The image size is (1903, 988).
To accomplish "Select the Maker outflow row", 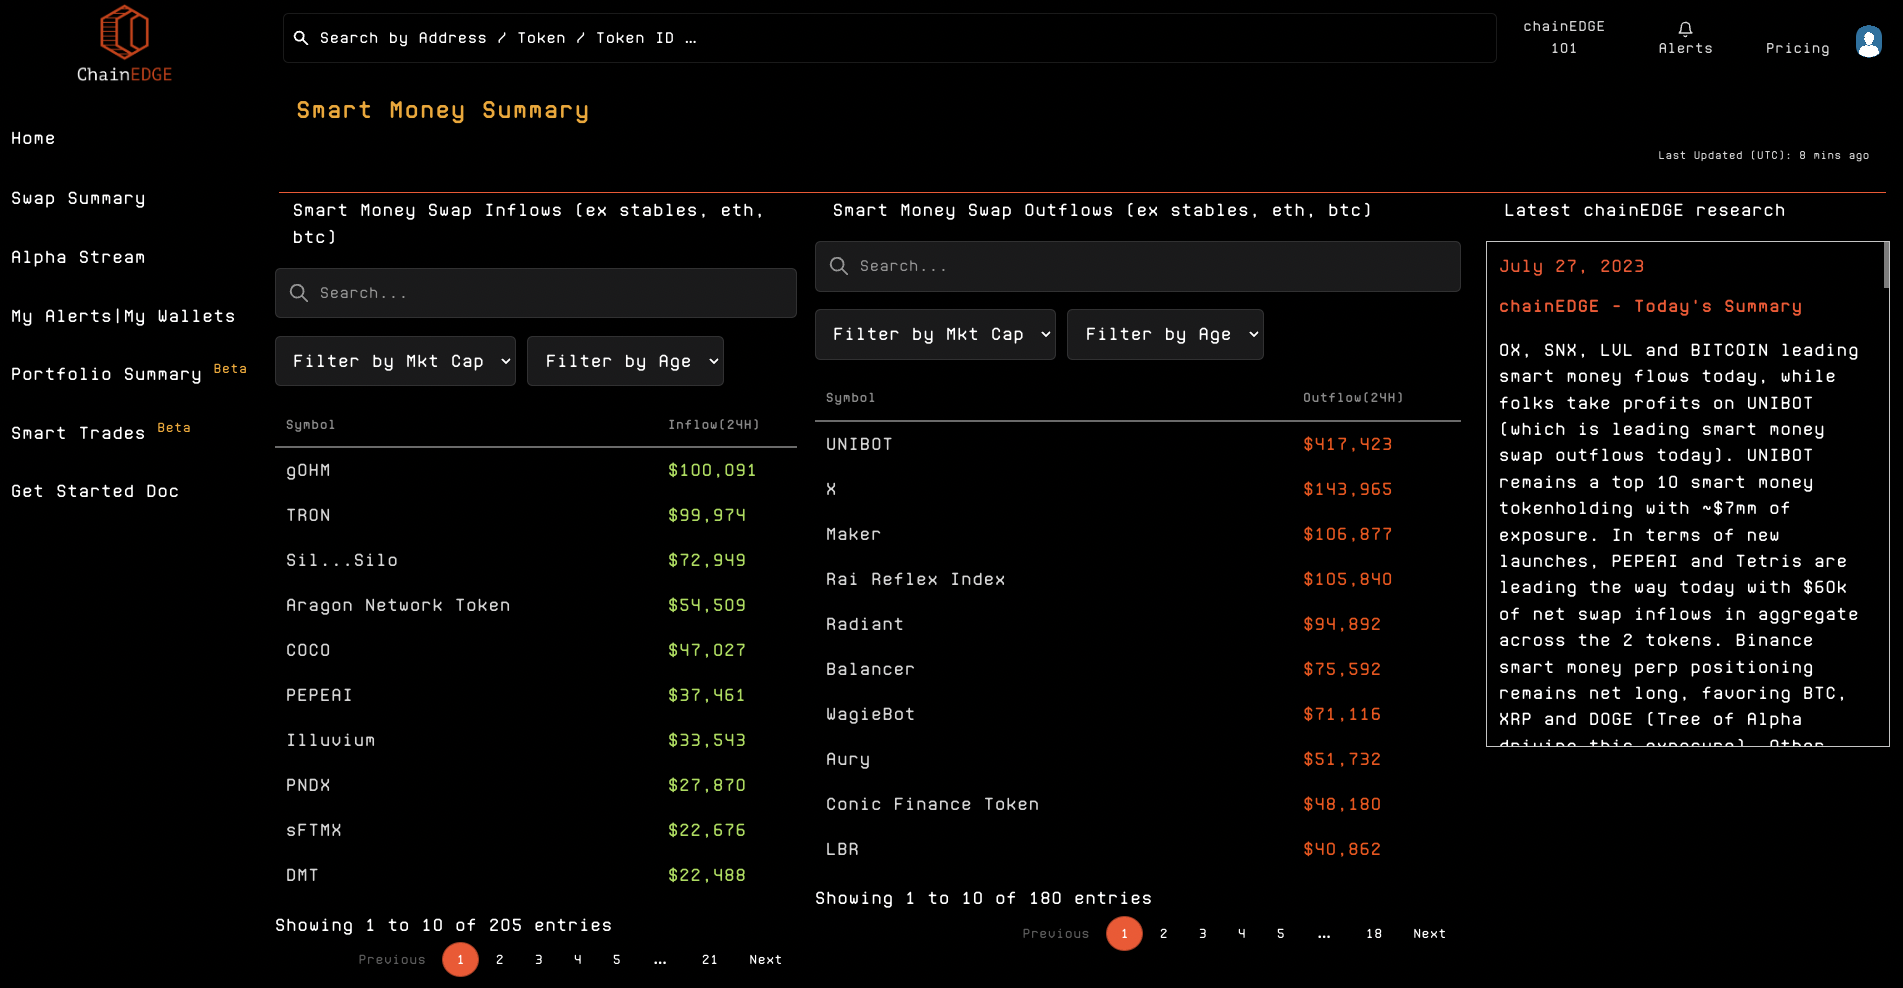I will pos(1138,534).
